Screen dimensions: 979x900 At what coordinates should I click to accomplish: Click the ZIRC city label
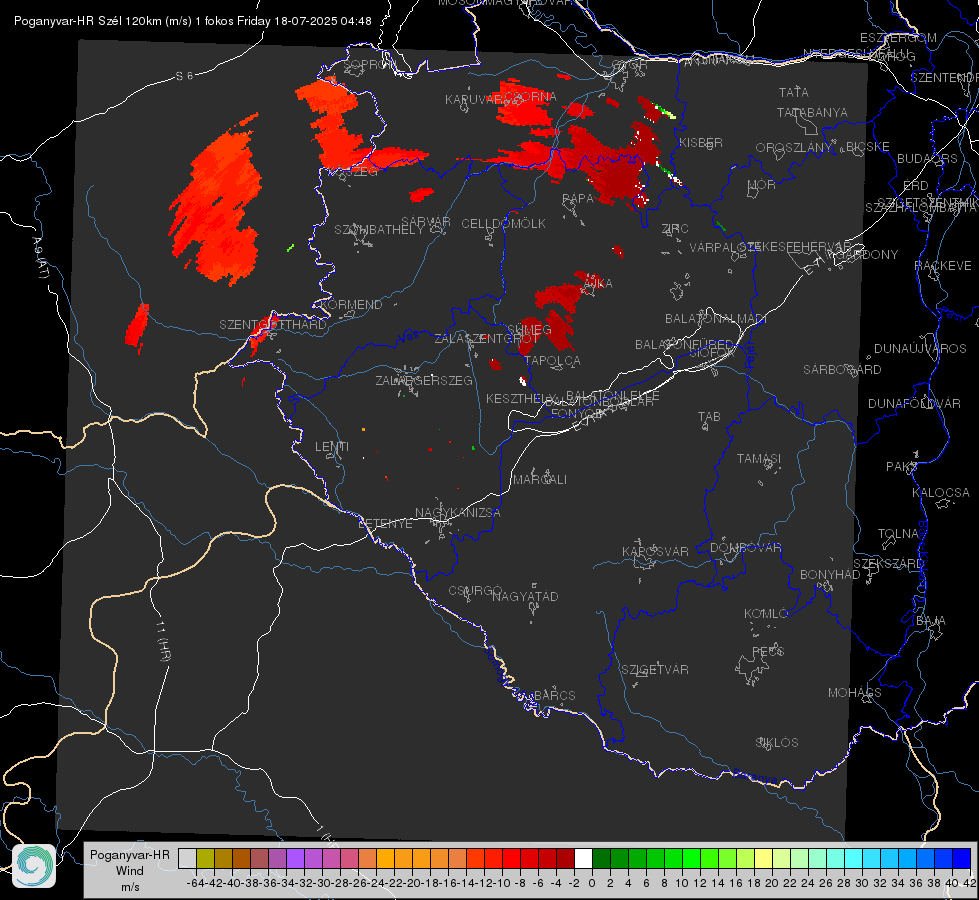click(675, 228)
